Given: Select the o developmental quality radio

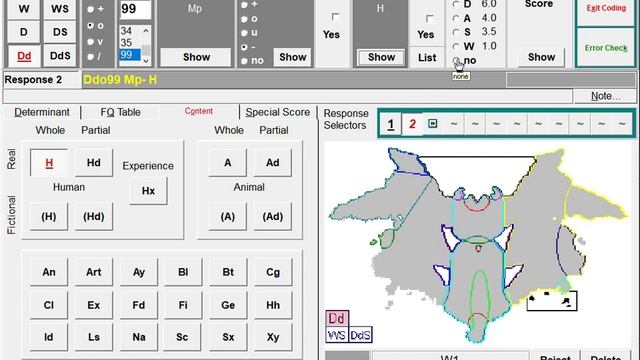Looking at the screenshot, I should (91, 25).
